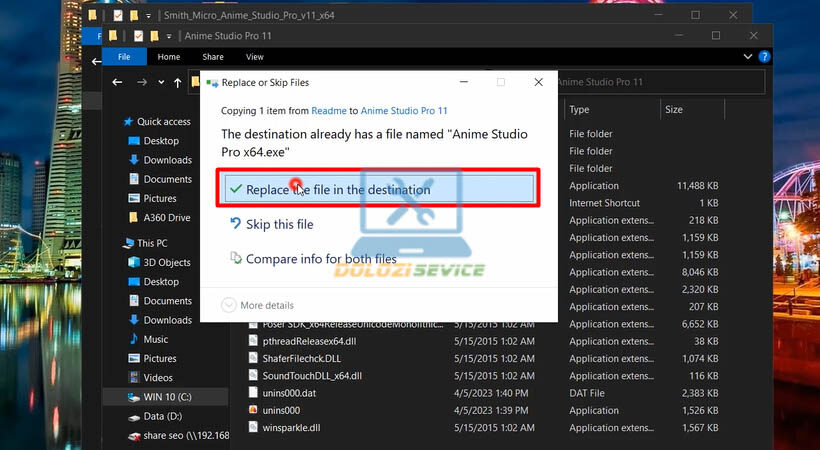Sort files by the Size column header
This screenshot has height=450, width=820.
click(x=674, y=109)
